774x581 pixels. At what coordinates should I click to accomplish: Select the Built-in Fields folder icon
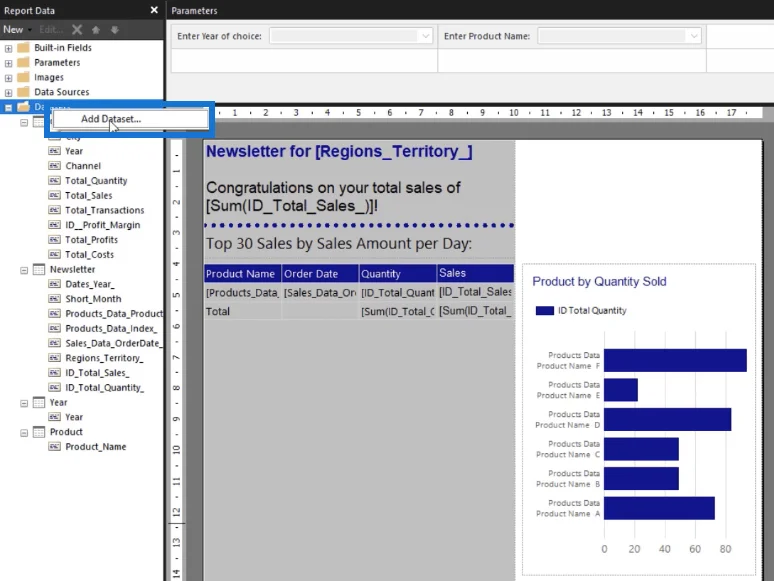pos(23,47)
